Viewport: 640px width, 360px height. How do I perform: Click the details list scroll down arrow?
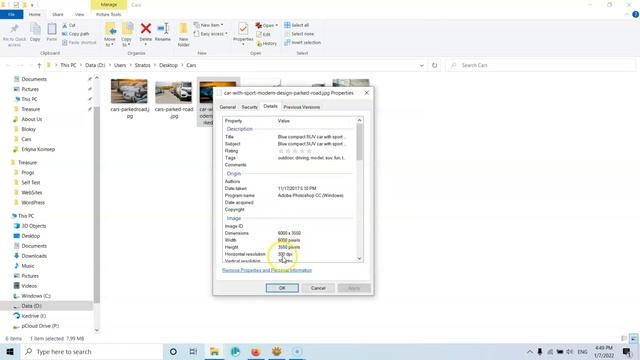pos(359,258)
